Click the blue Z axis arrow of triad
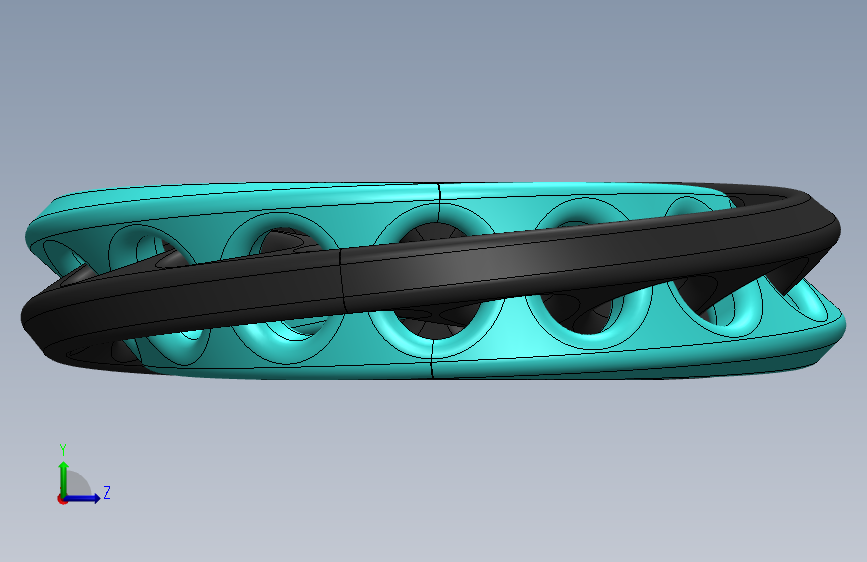The width and height of the screenshot is (867, 562). click(83, 498)
